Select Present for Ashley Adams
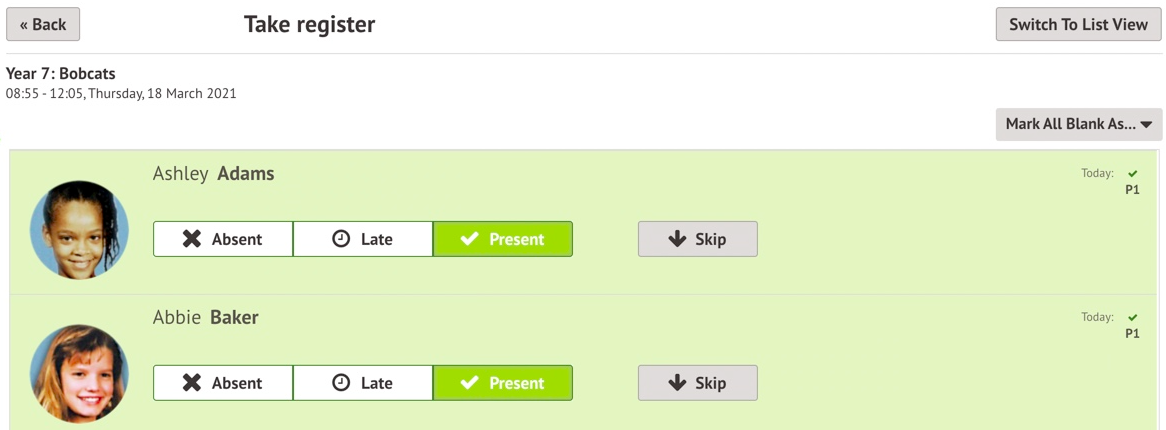The image size is (1166, 430). coord(502,239)
